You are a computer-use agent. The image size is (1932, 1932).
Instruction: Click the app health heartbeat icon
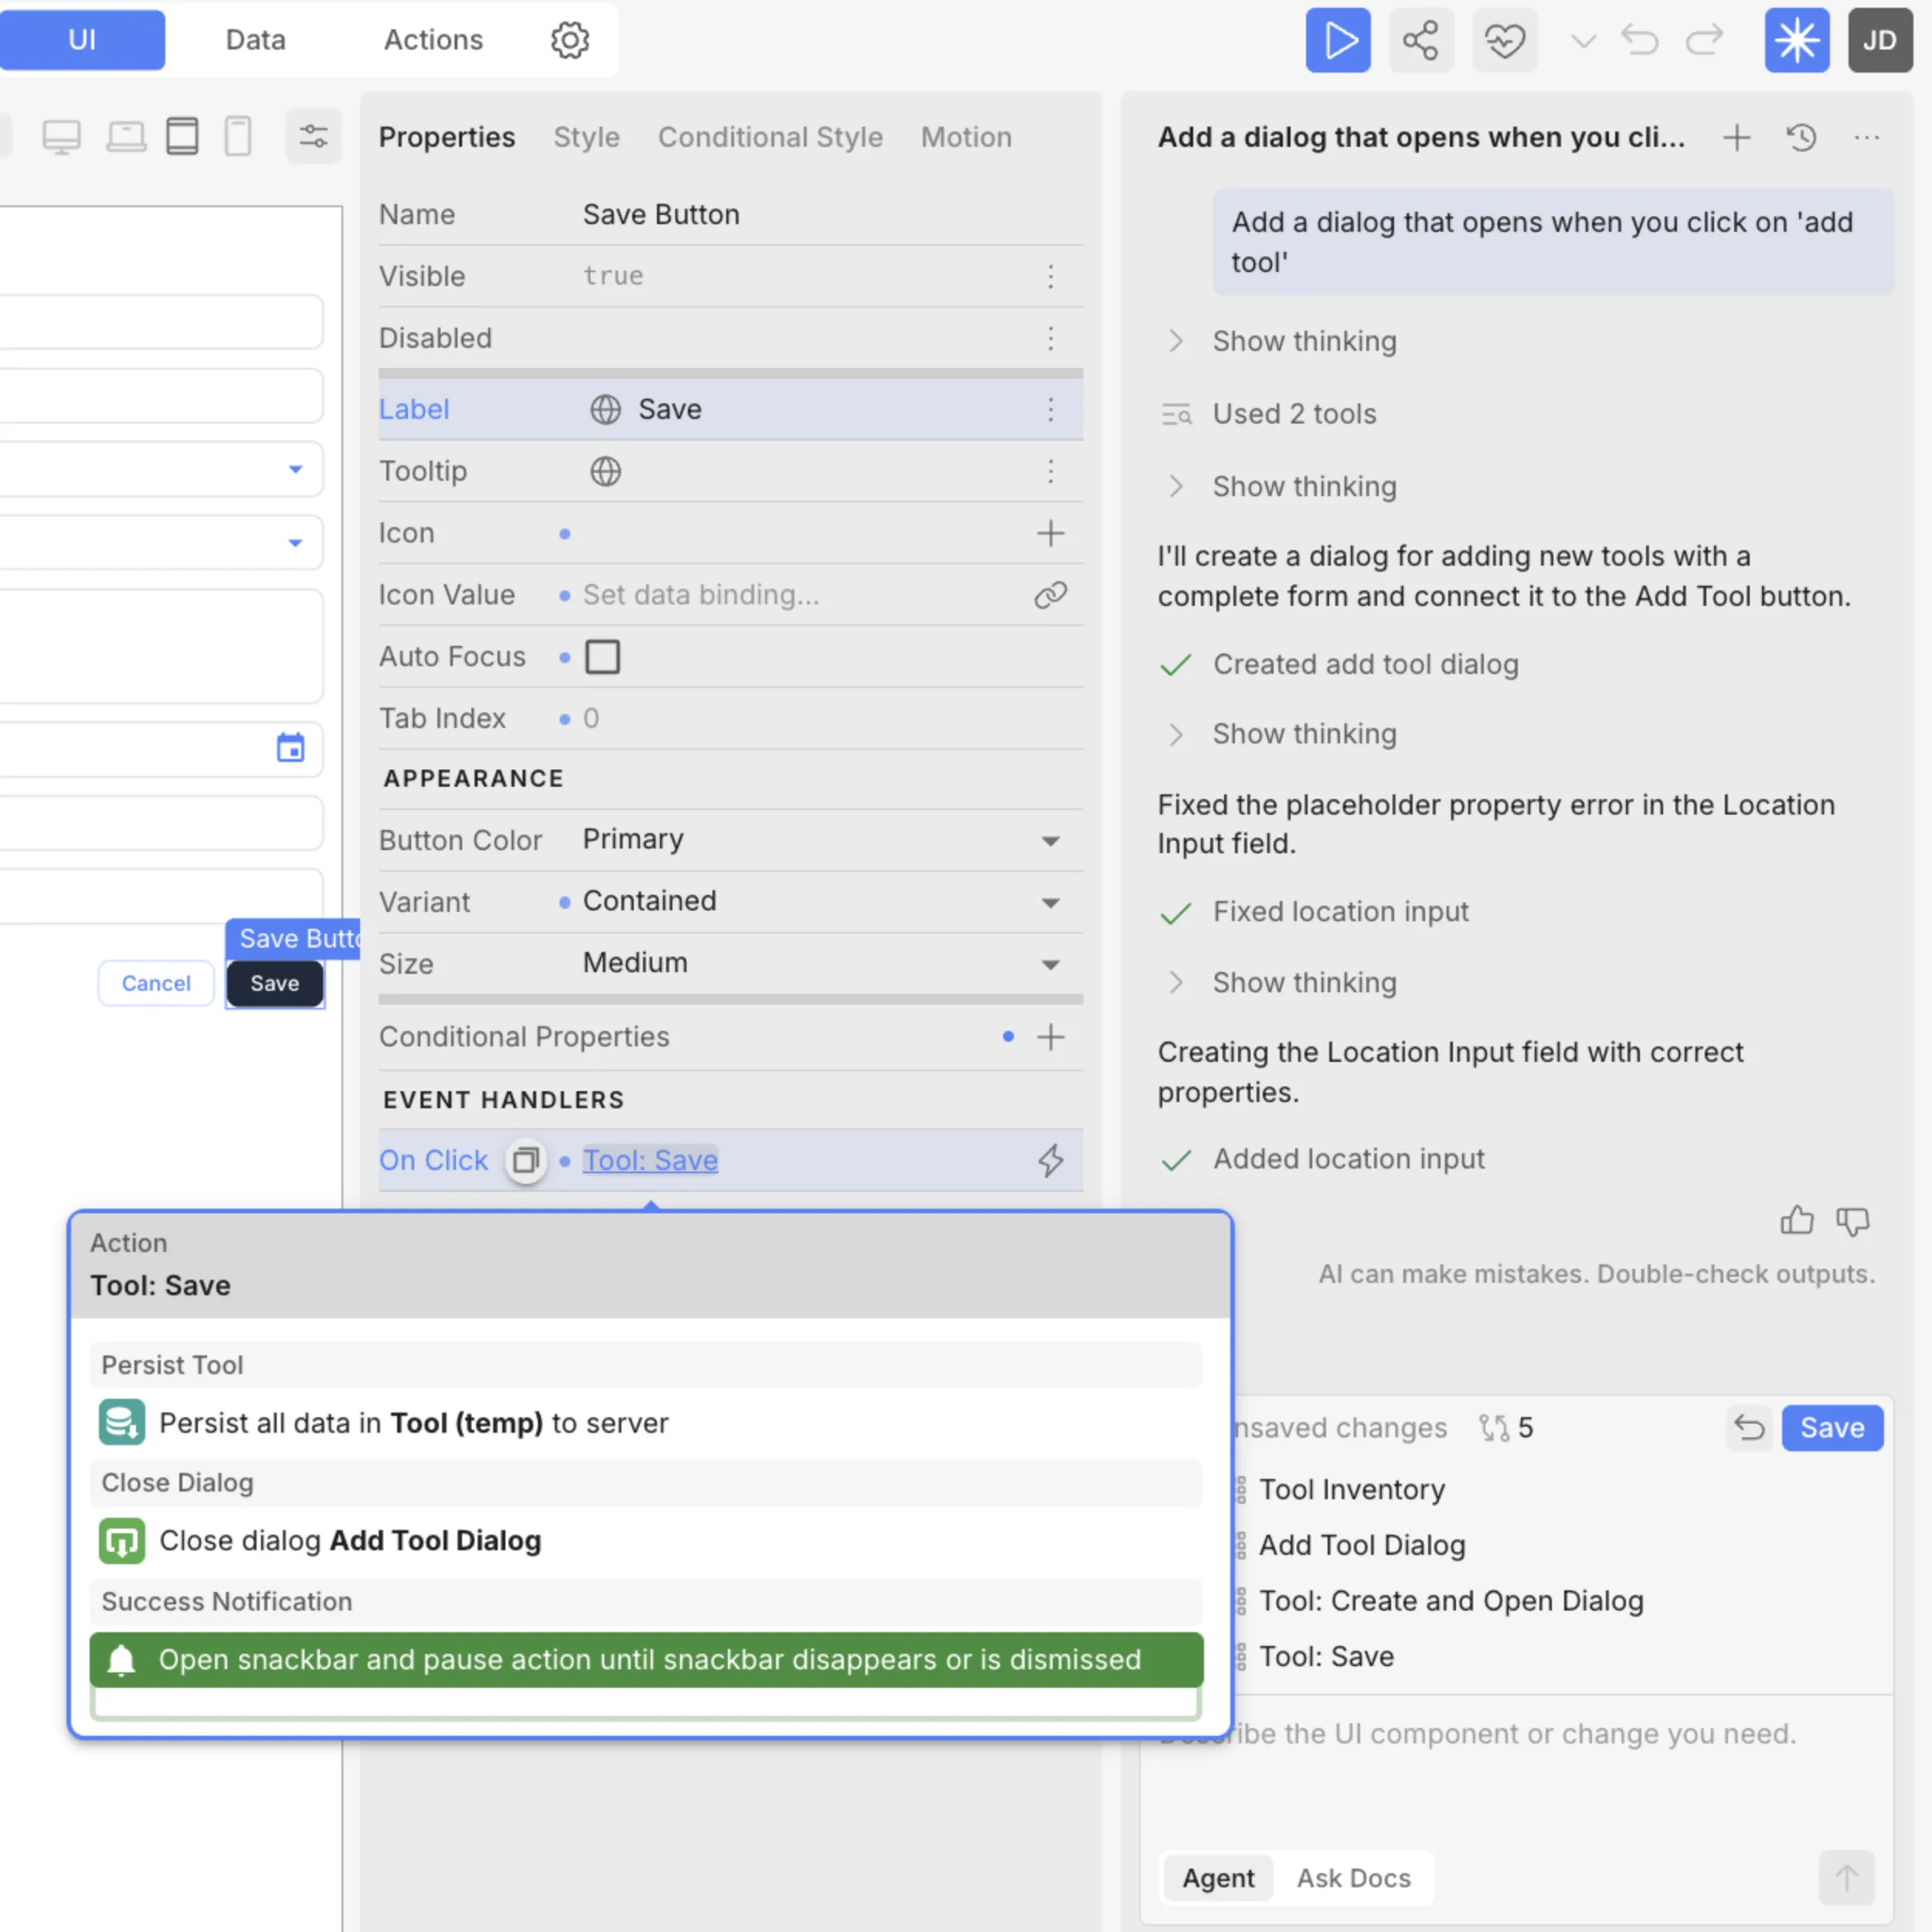1504,40
